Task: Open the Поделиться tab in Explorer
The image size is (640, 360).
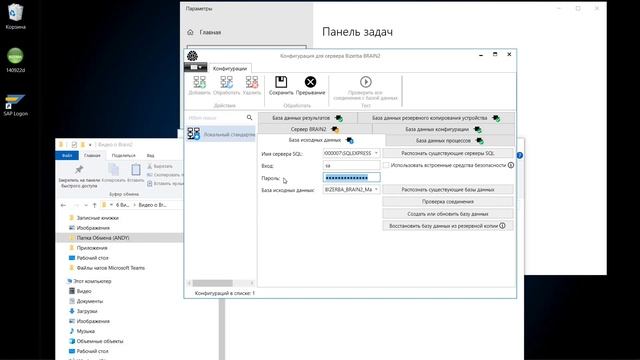Action: 123,155
